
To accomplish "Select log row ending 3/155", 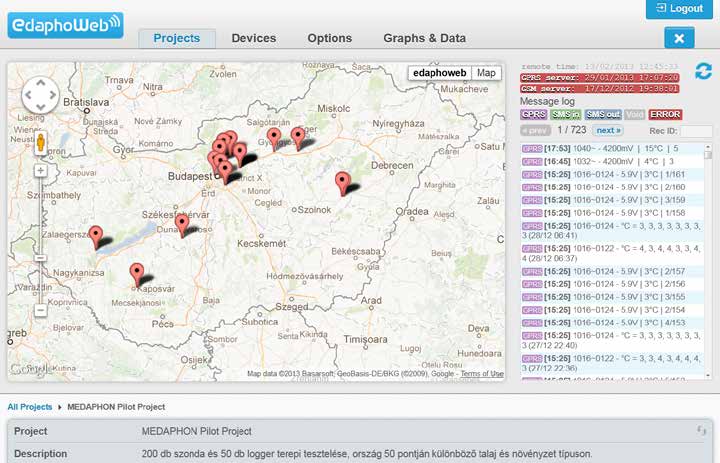I will 612,297.
